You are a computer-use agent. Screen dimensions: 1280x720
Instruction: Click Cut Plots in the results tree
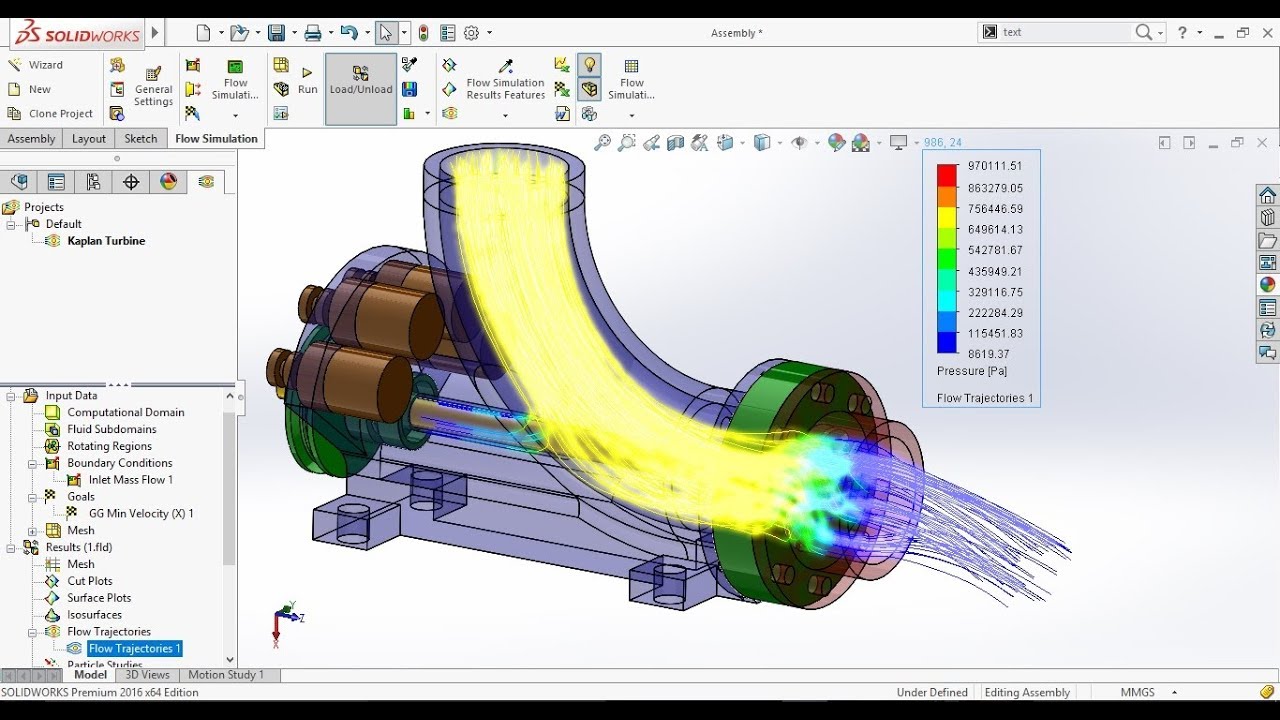tap(90, 581)
